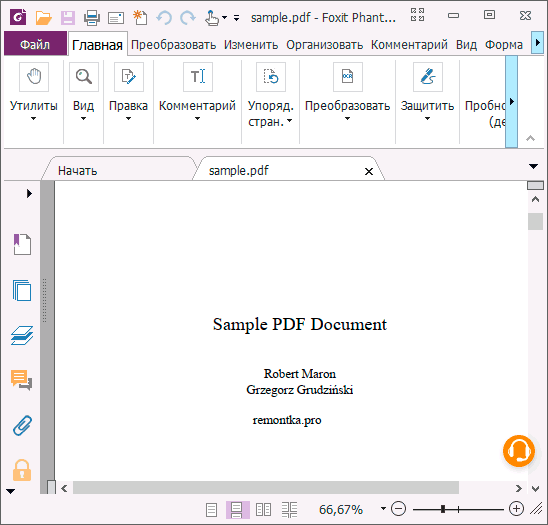Open the 66,67% zoom level dropdown
Screen dimensions: 548x525
pos(383,509)
